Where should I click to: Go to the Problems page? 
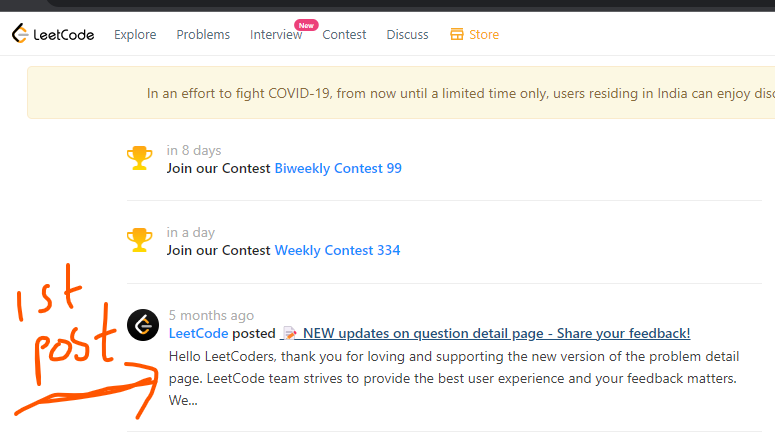coord(203,35)
